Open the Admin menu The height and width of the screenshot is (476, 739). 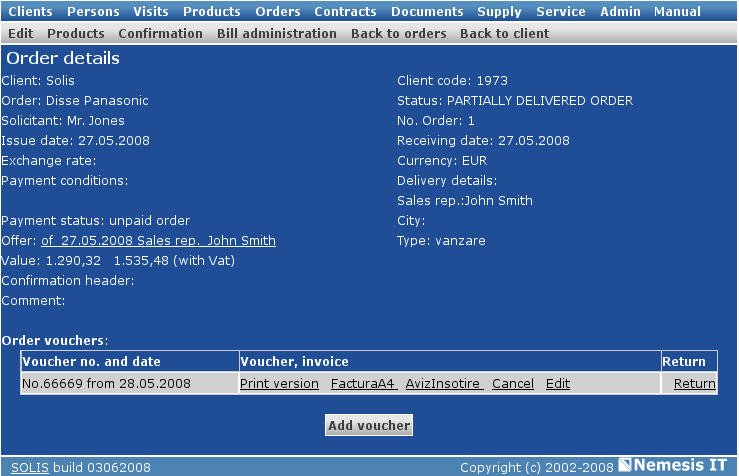pyautogui.click(x=620, y=11)
